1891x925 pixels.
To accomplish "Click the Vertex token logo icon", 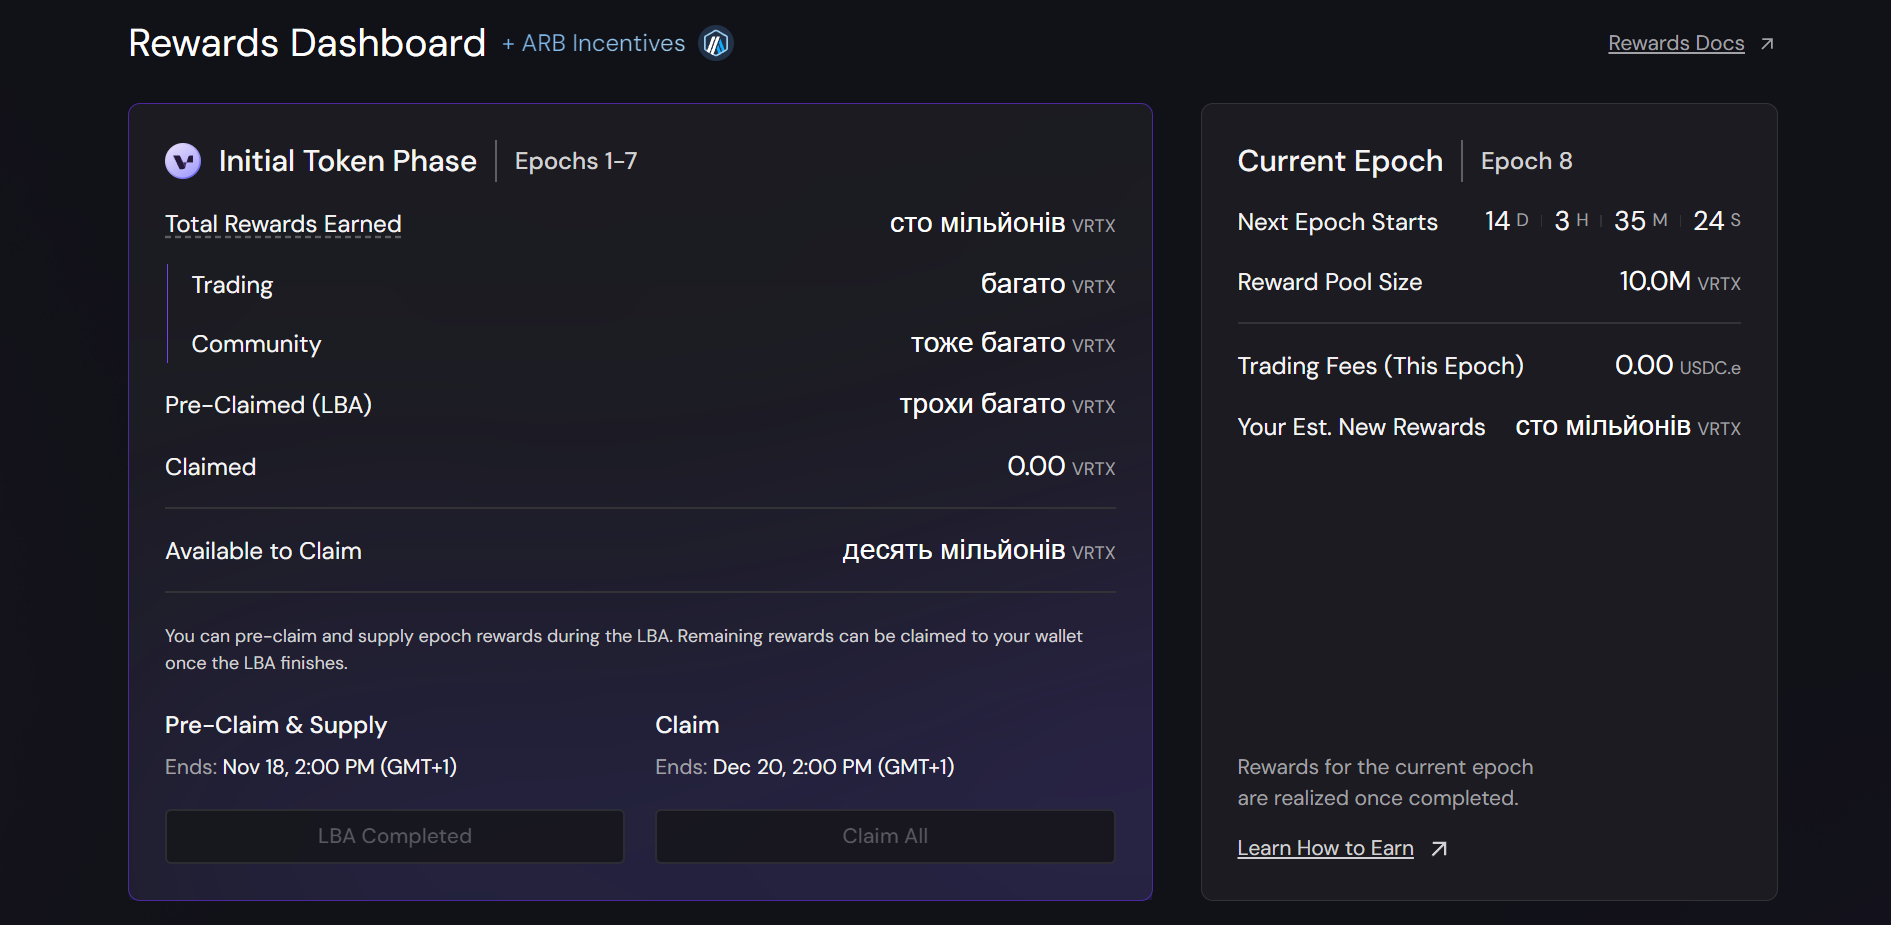I will click(x=183, y=161).
